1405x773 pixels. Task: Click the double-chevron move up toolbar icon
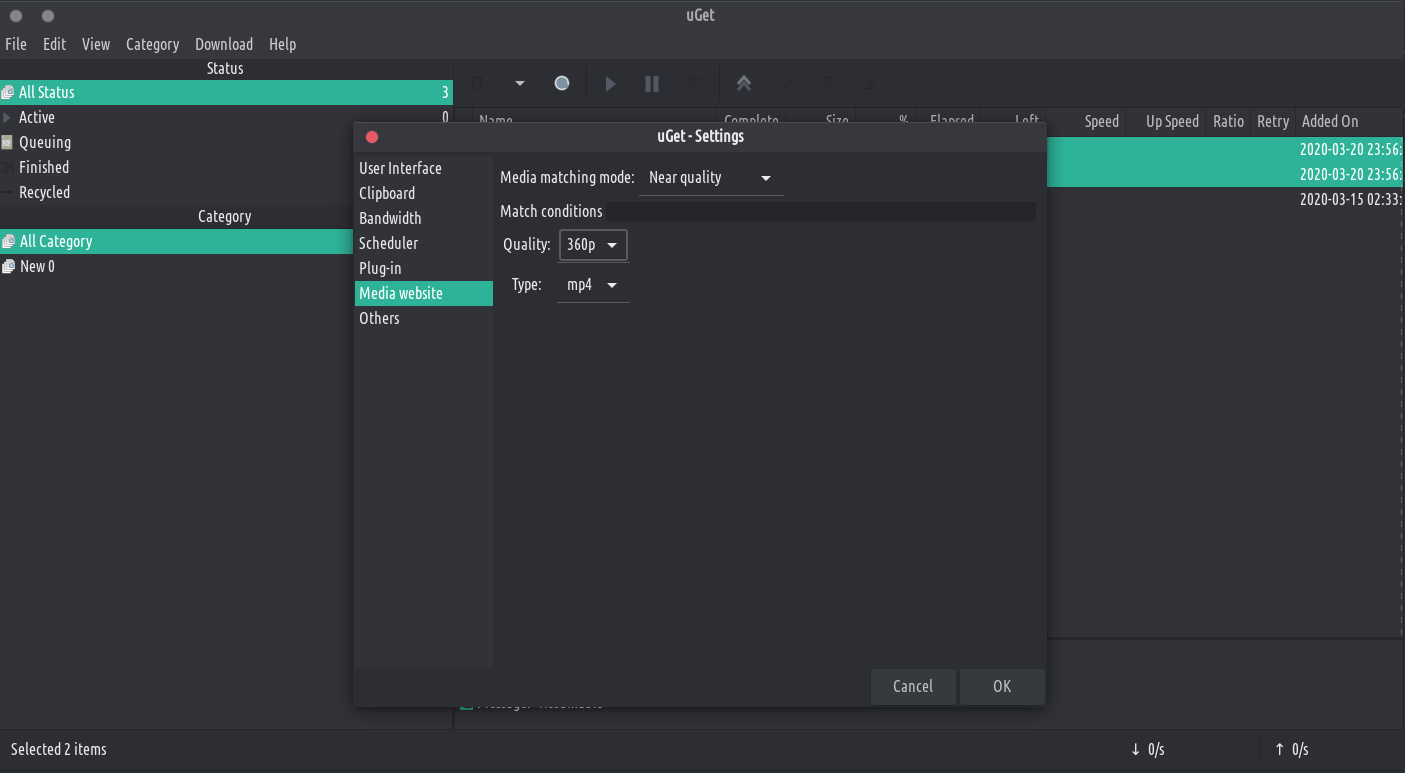[744, 84]
